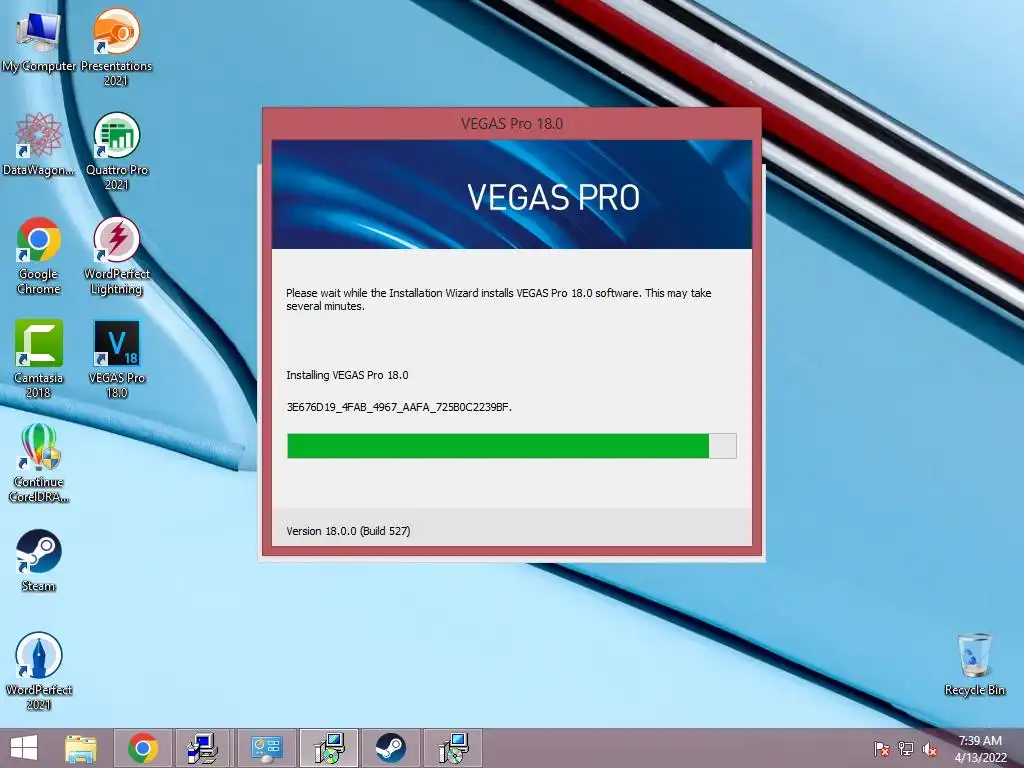Screen dimensions: 1024x768
Task: Open Camtasia 2018 desktop shortcut
Action: pyautogui.click(x=39, y=359)
